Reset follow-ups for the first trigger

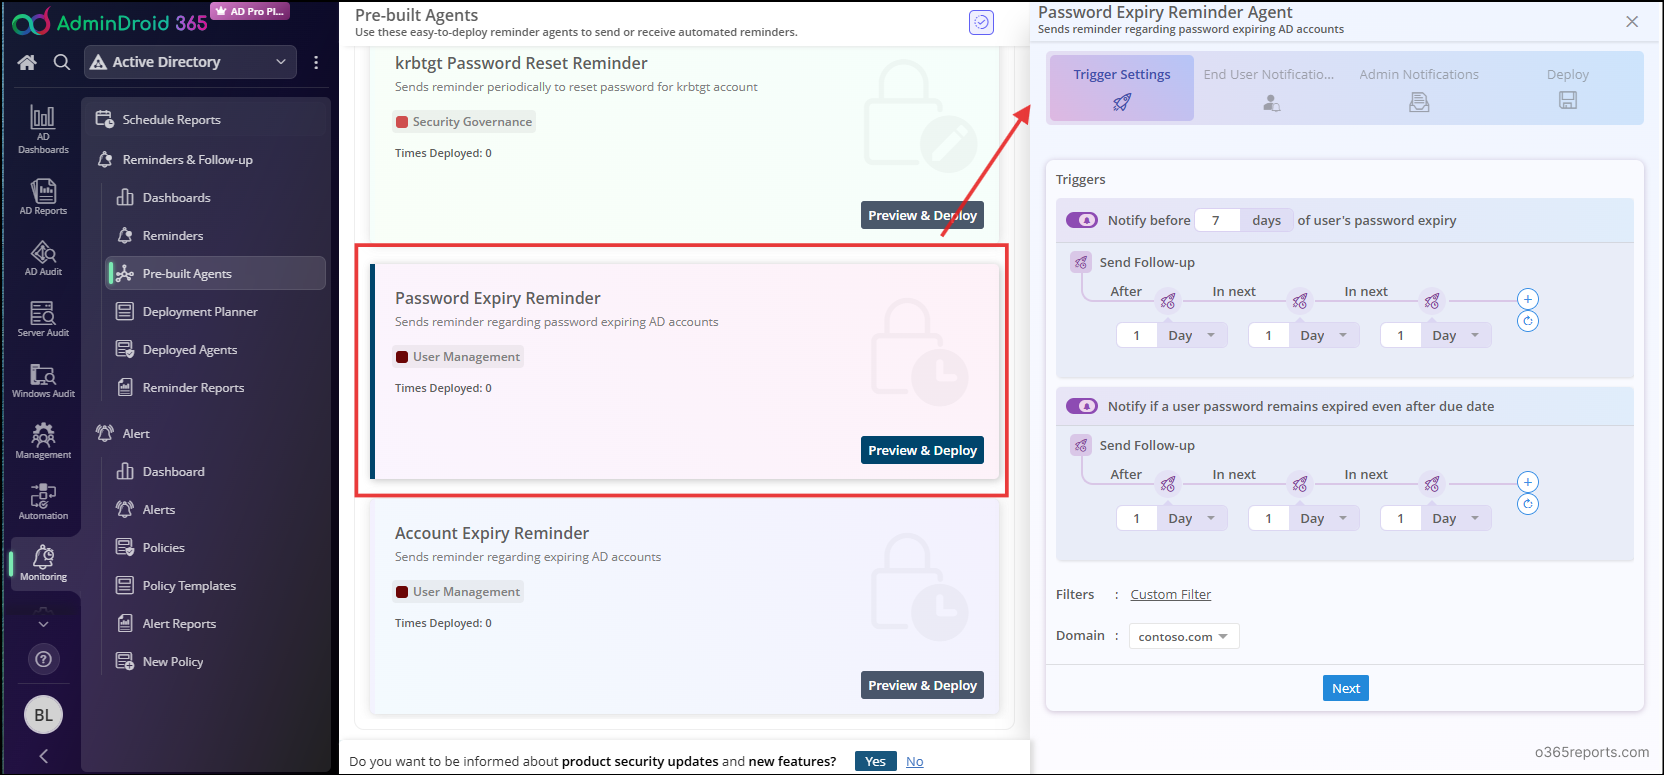1527,321
